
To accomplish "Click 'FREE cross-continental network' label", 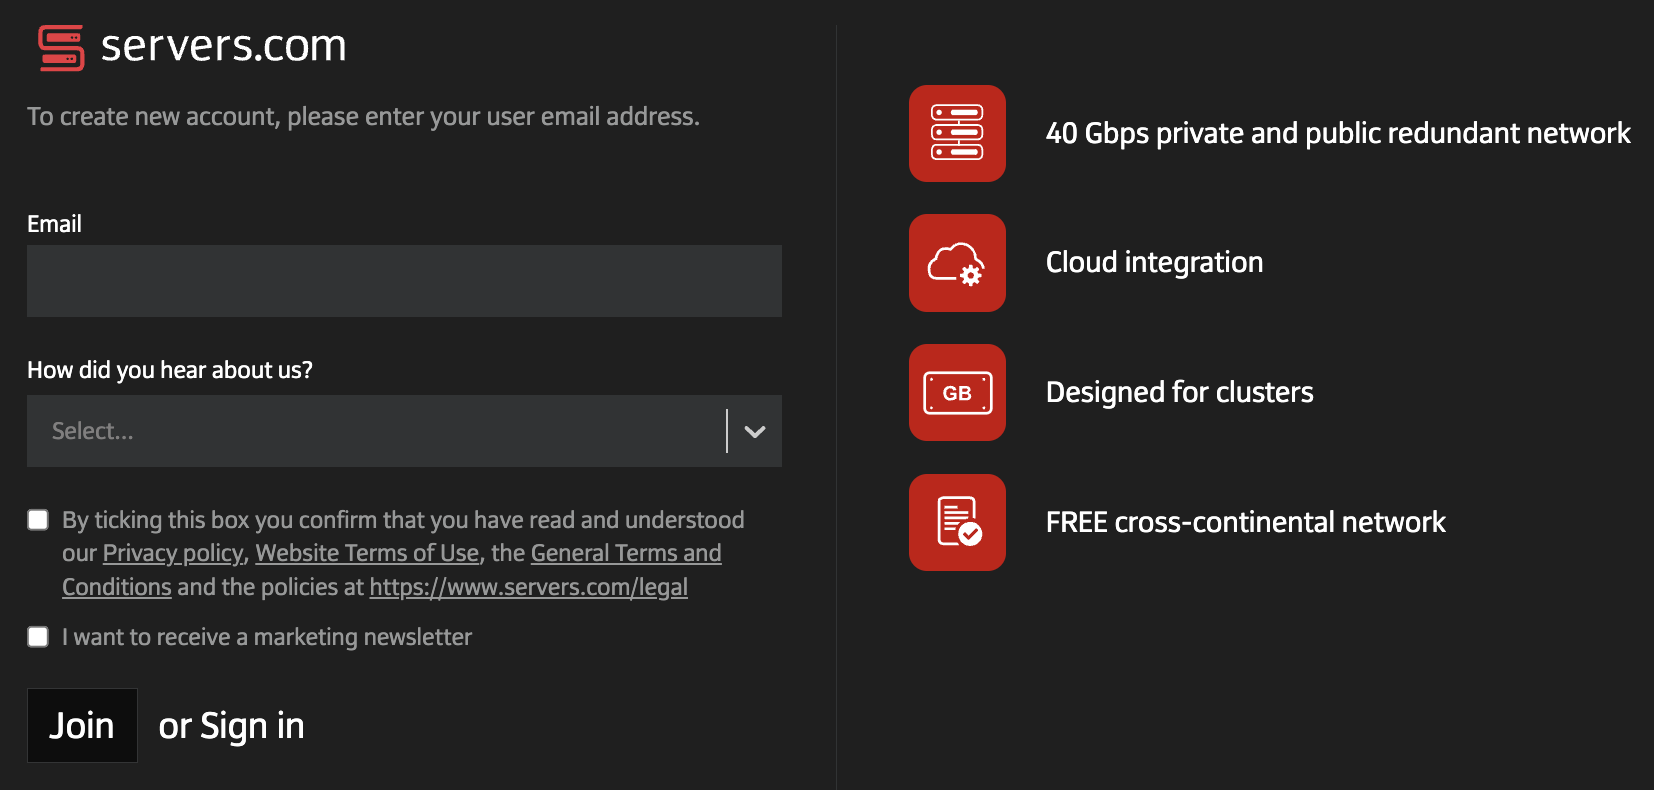I will point(1245,522).
